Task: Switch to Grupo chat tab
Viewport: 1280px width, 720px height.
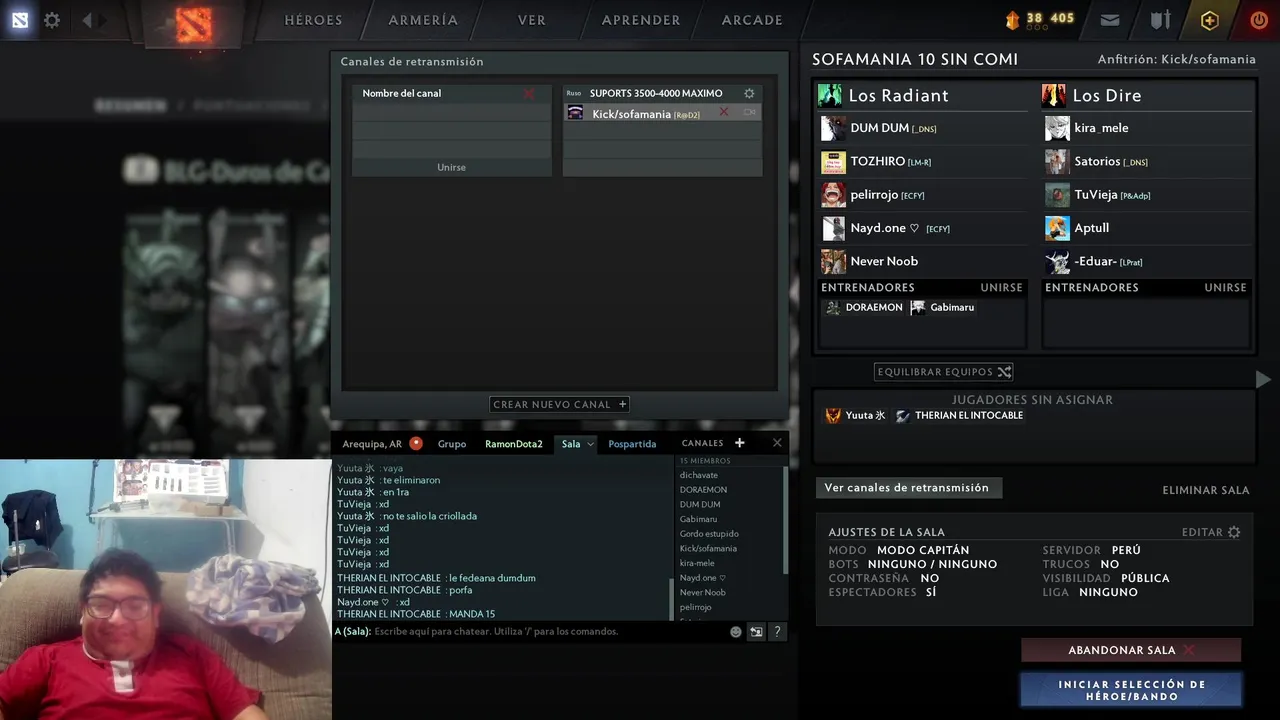Action: tap(452, 444)
